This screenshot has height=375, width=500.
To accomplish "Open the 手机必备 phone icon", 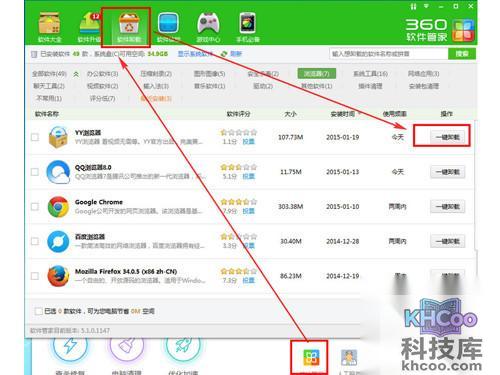I will pyautogui.click(x=248, y=23).
